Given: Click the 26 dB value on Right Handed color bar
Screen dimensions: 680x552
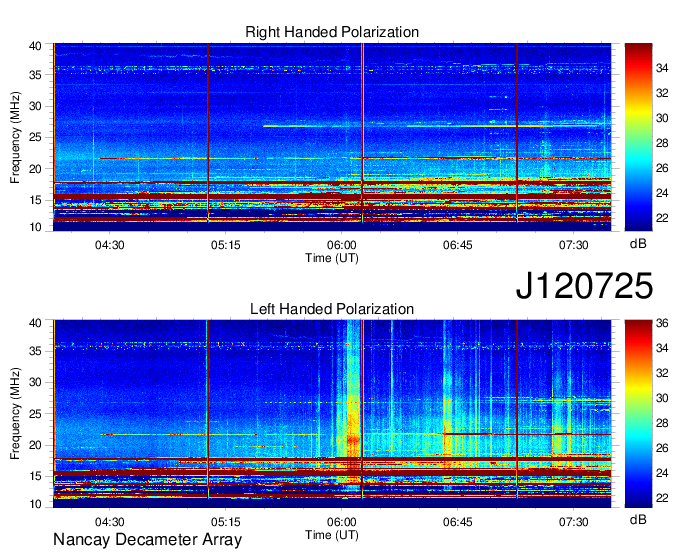Looking at the screenshot, I should [662, 168].
